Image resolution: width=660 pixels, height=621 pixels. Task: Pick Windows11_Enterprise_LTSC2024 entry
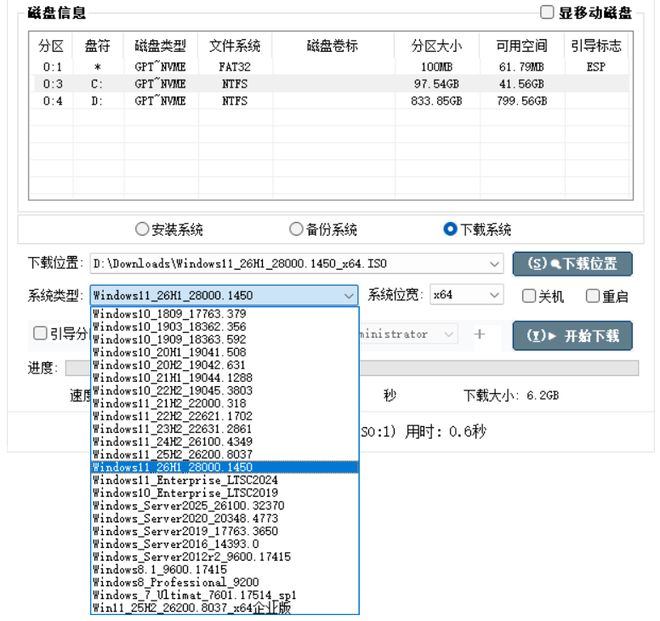click(225, 480)
